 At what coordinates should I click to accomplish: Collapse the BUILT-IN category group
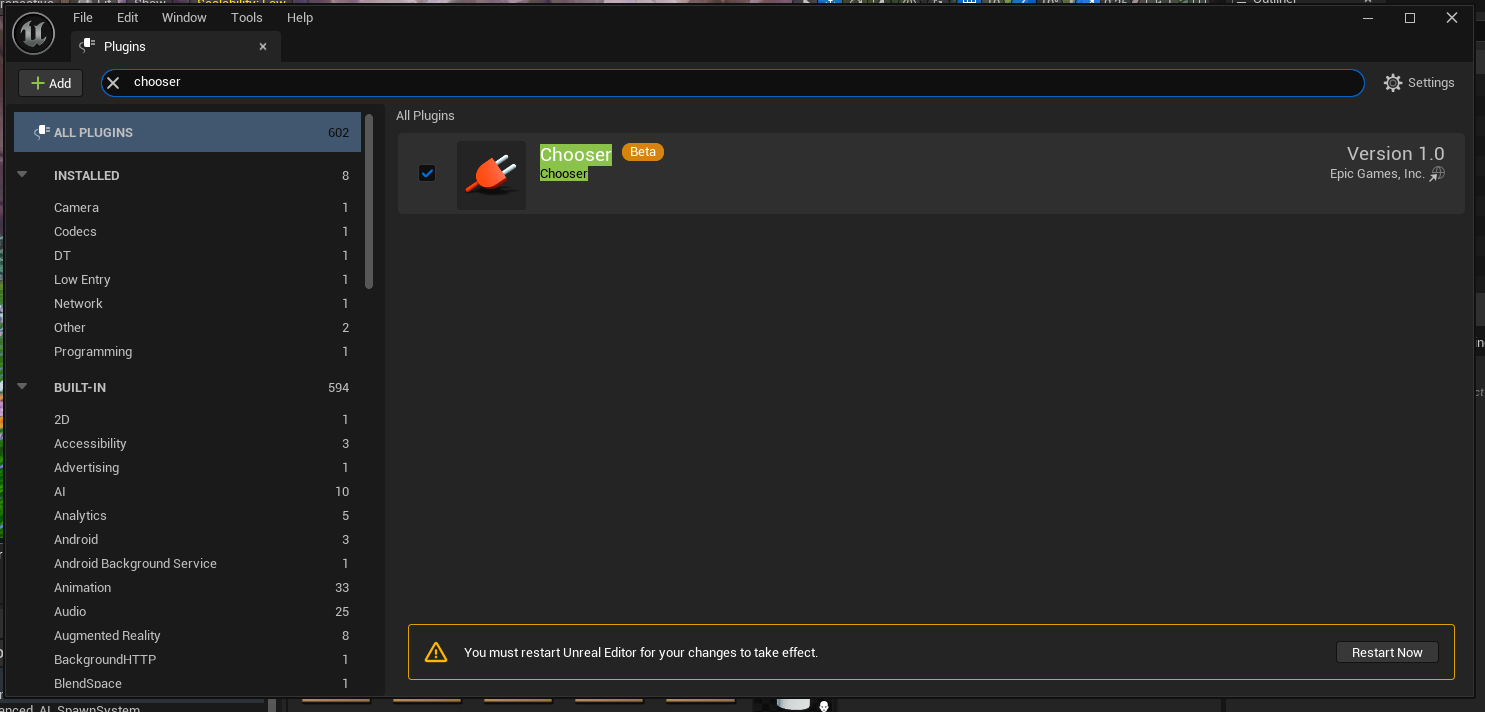click(x=22, y=387)
